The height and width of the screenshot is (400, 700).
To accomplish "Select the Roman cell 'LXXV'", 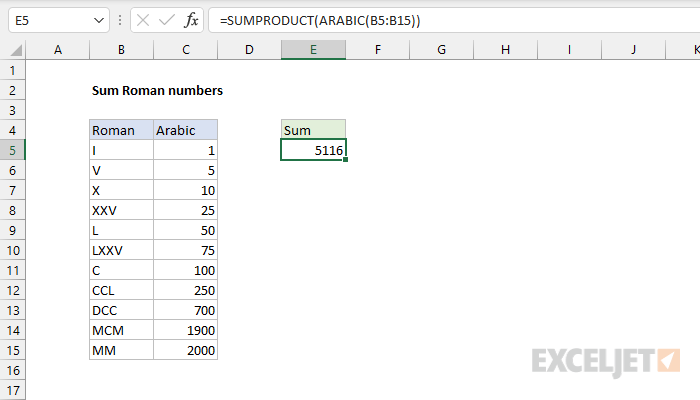I will 121,250.
